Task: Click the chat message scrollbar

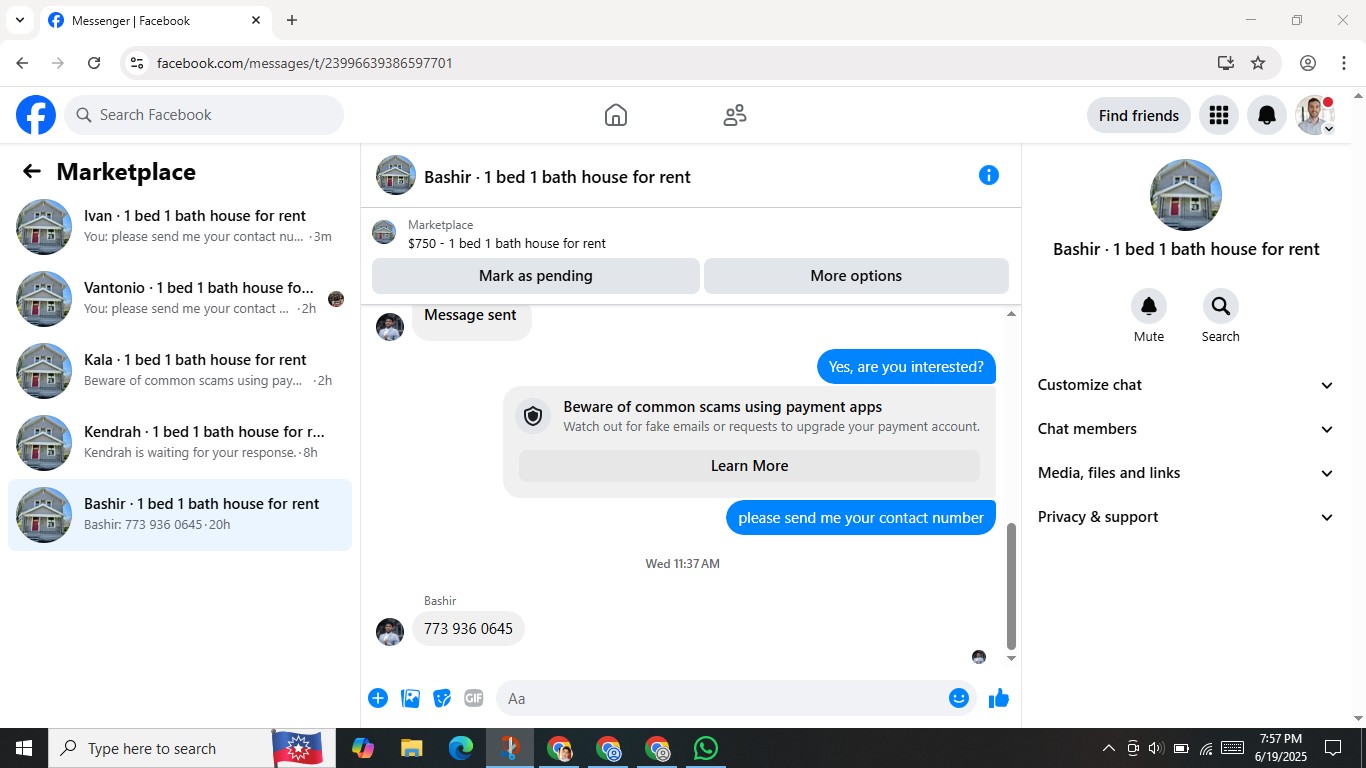Action: (x=1011, y=585)
